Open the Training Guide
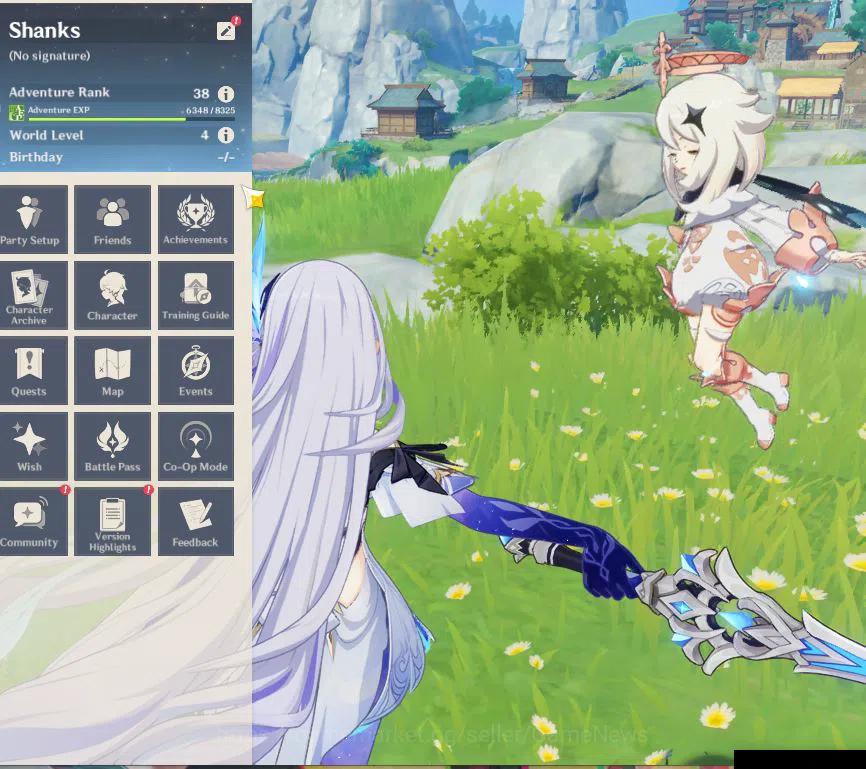Screen dimensions: 866x769 [196, 296]
